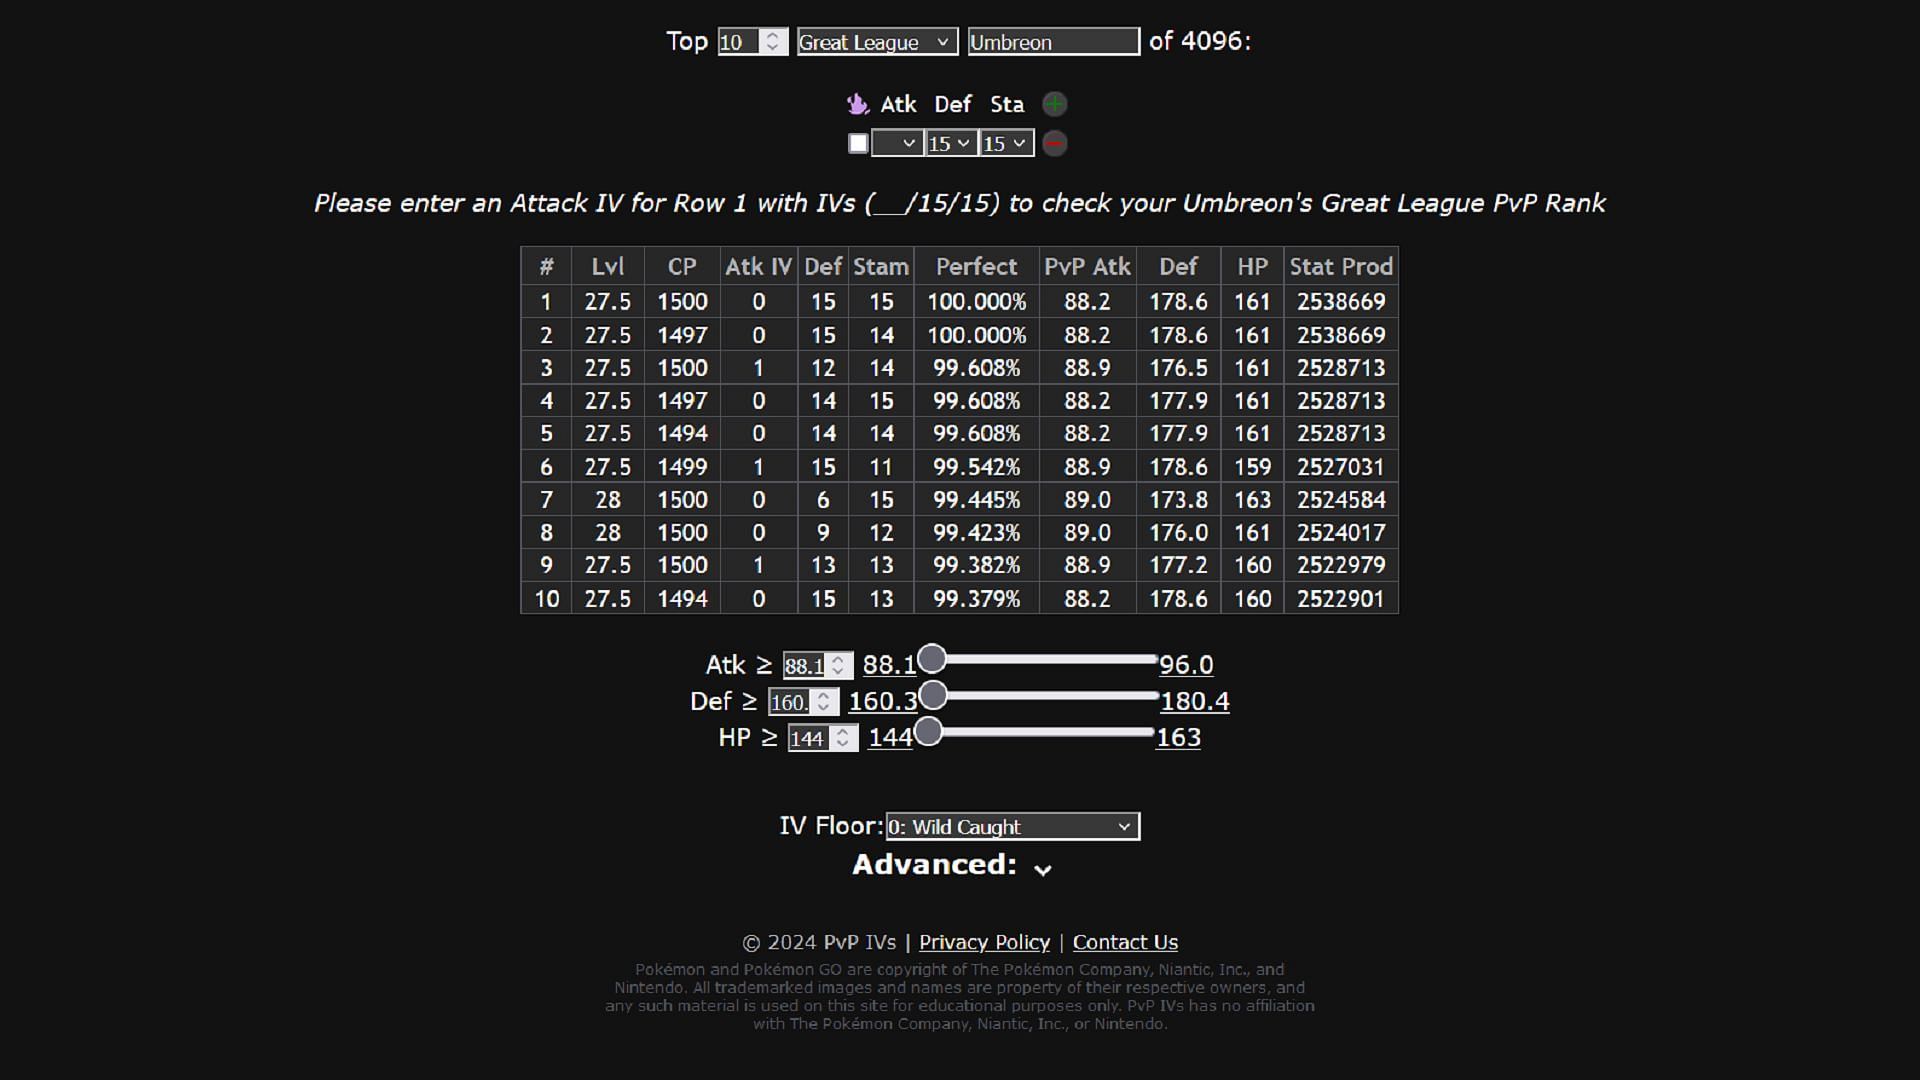Screen dimensions: 1920x1080
Task: Click row 1 rank entry
Action: point(546,301)
